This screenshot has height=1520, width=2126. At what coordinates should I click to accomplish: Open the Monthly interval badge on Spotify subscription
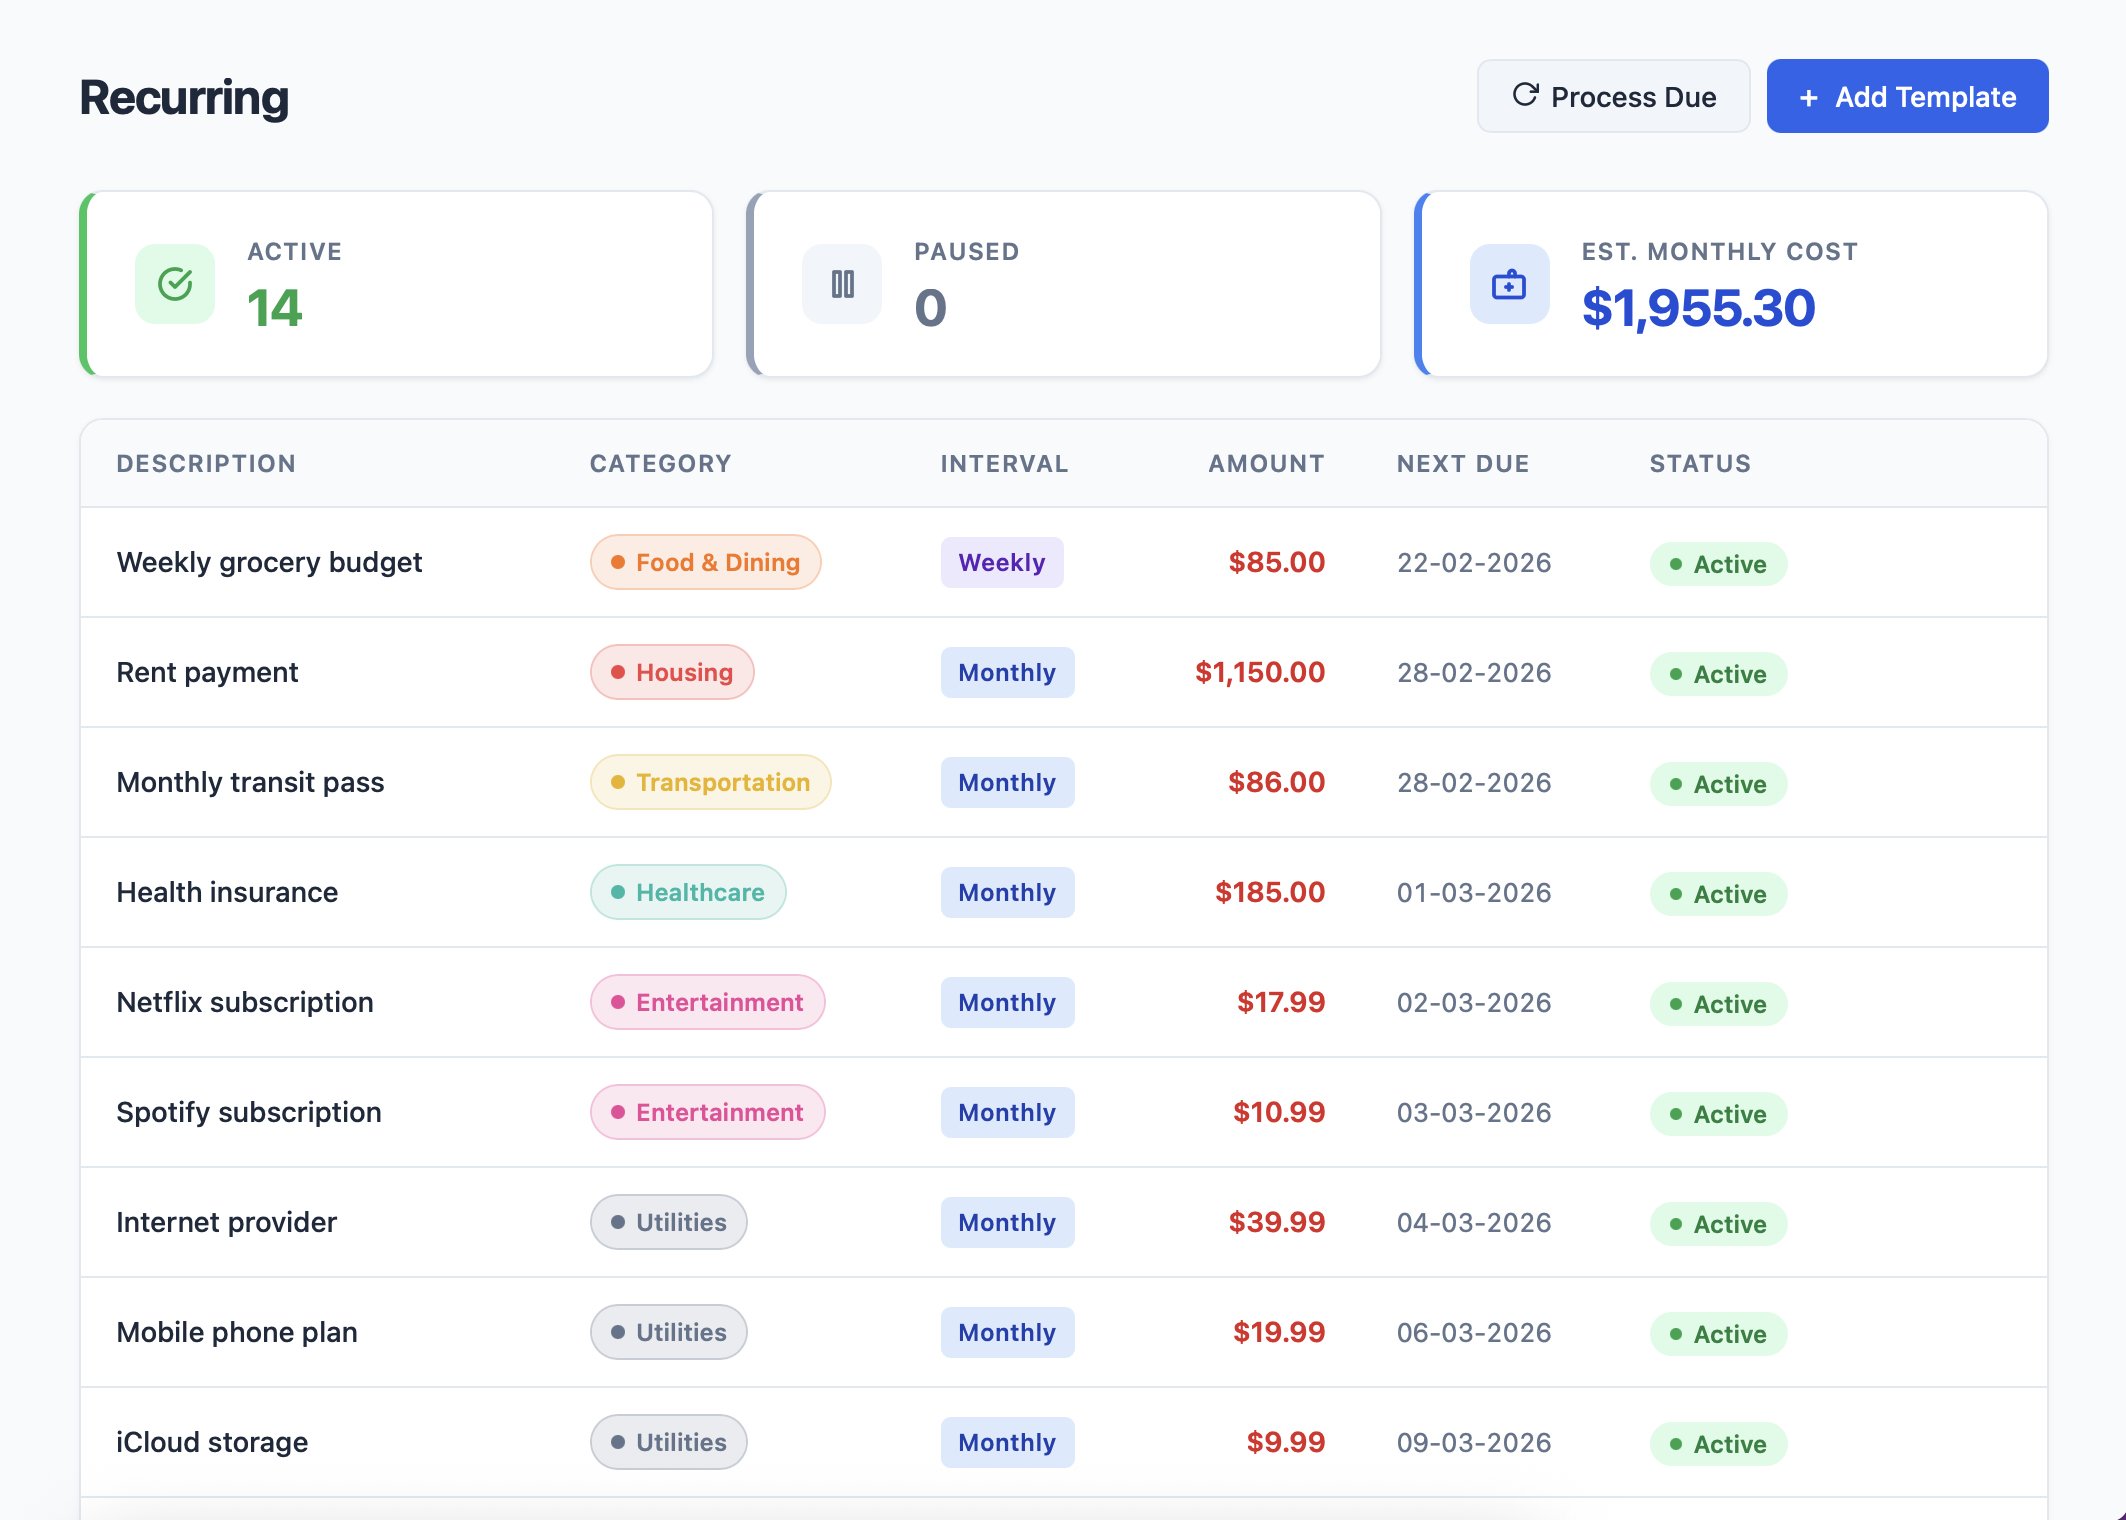1007,1112
